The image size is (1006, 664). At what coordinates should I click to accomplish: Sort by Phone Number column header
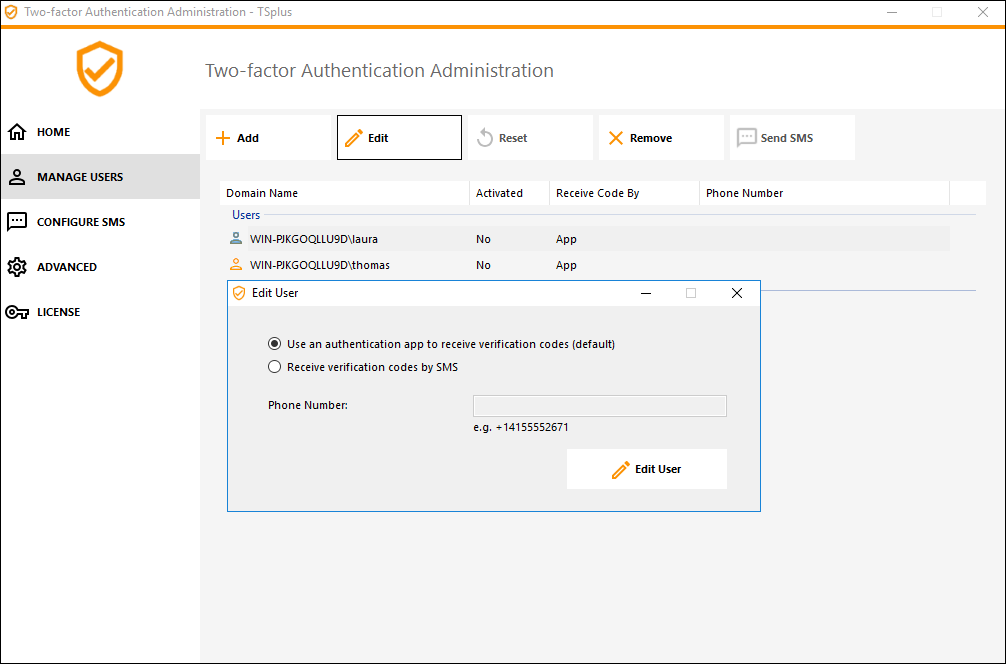pyautogui.click(x=824, y=193)
